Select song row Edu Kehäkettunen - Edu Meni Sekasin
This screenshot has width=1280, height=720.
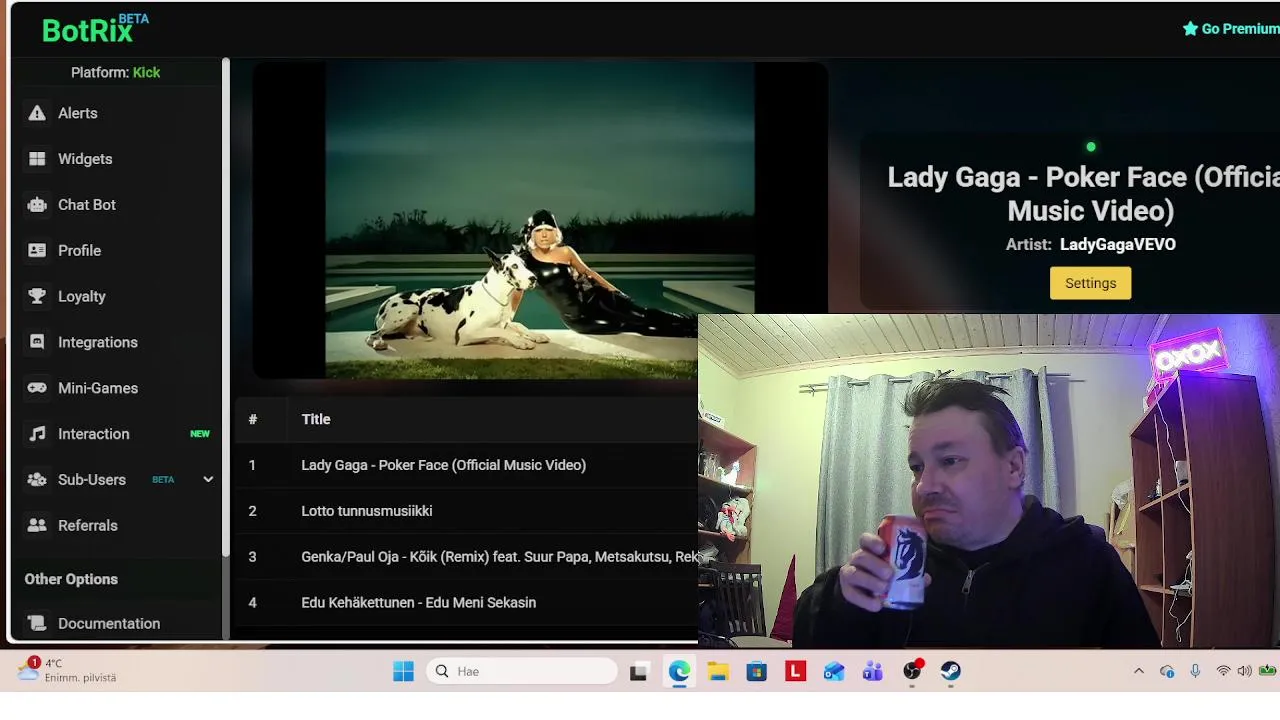click(x=466, y=603)
